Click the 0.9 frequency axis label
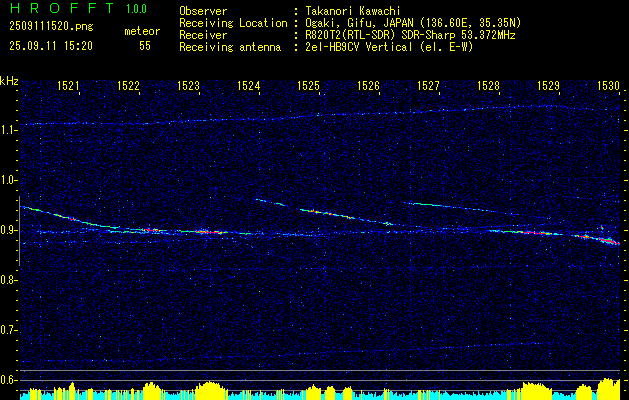629x400 pixels. pos(6,231)
